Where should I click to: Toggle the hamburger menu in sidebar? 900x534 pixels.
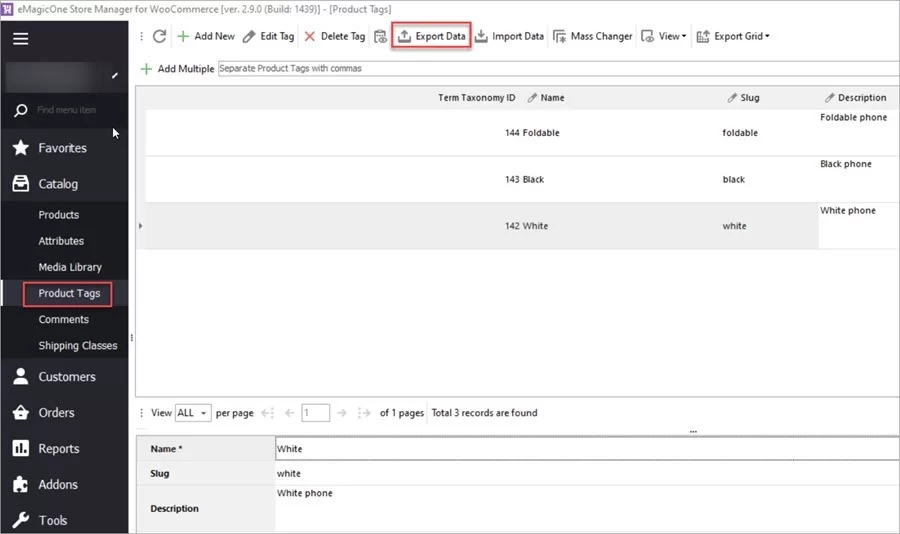(x=21, y=39)
